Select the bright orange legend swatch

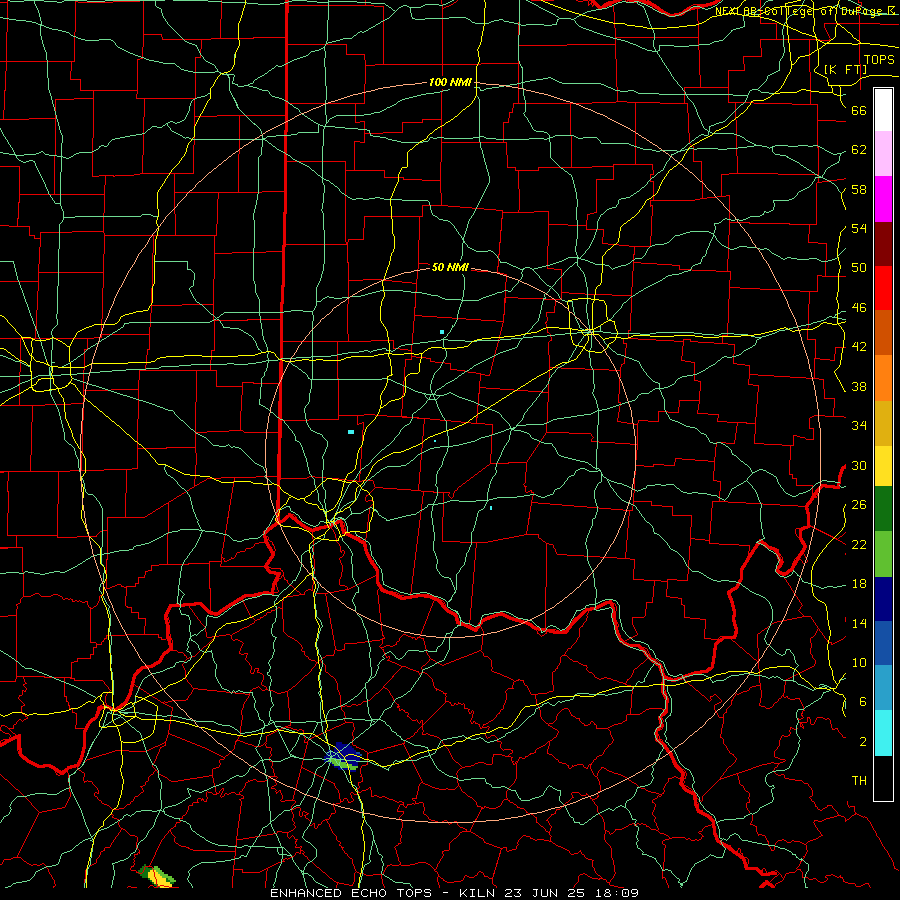pyautogui.click(x=883, y=378)
